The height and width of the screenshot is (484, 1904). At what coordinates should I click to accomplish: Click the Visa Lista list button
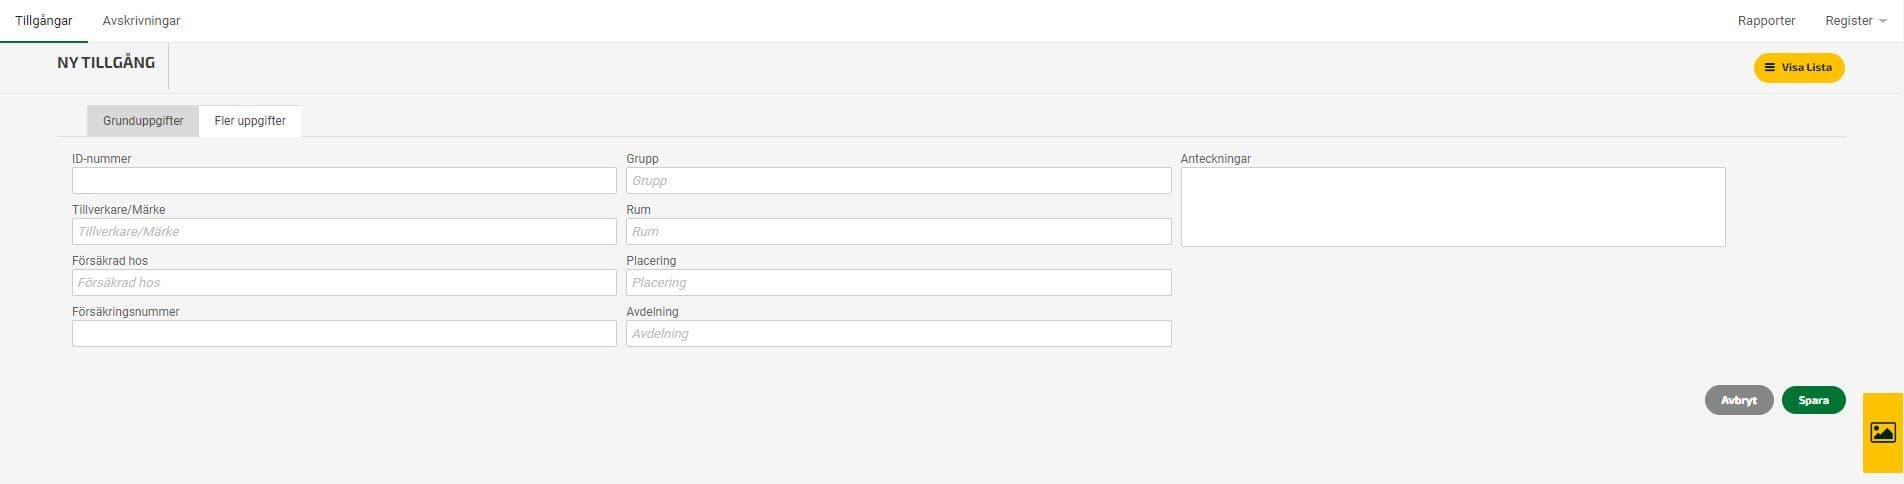[1799, 68]
